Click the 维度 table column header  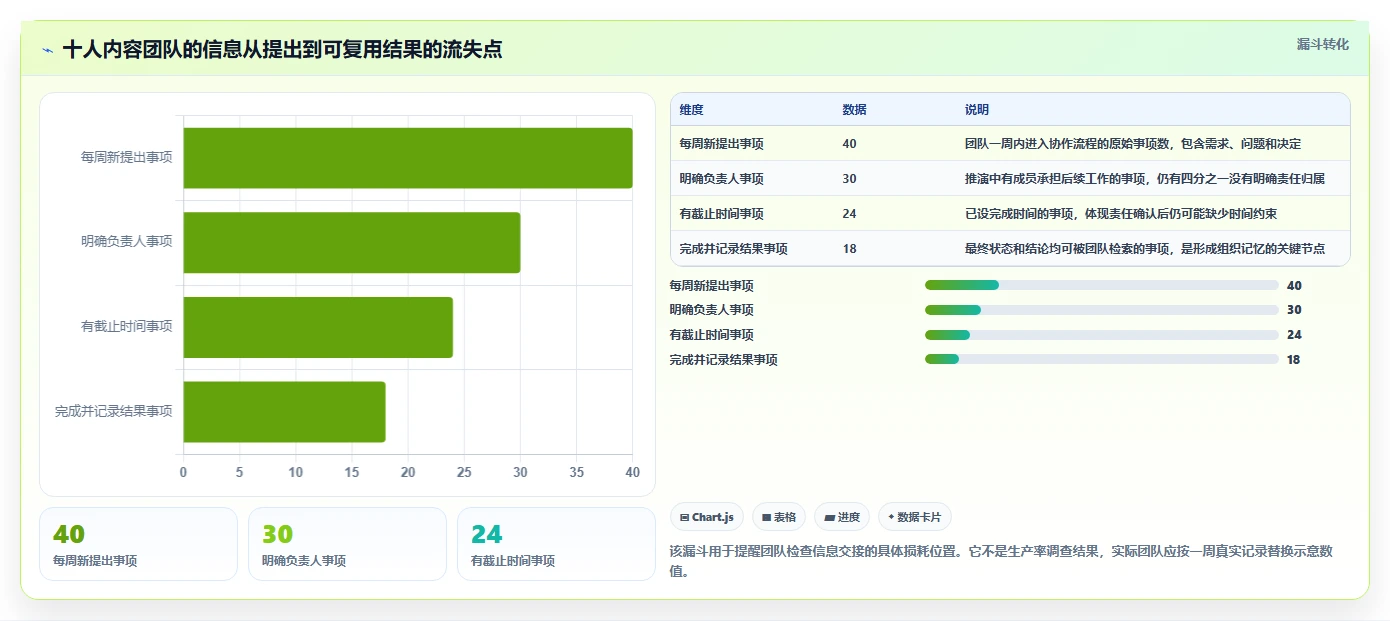click(692, 110)
